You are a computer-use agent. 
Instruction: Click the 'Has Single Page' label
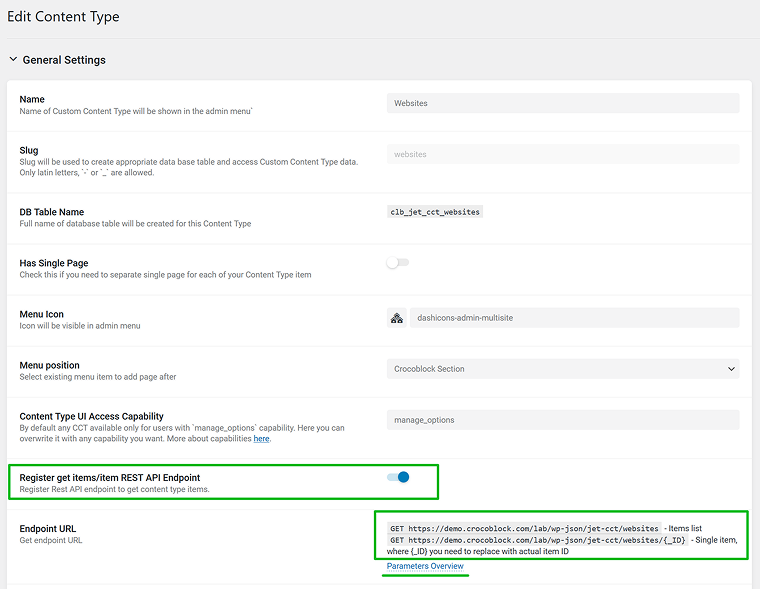coord(54,263)
